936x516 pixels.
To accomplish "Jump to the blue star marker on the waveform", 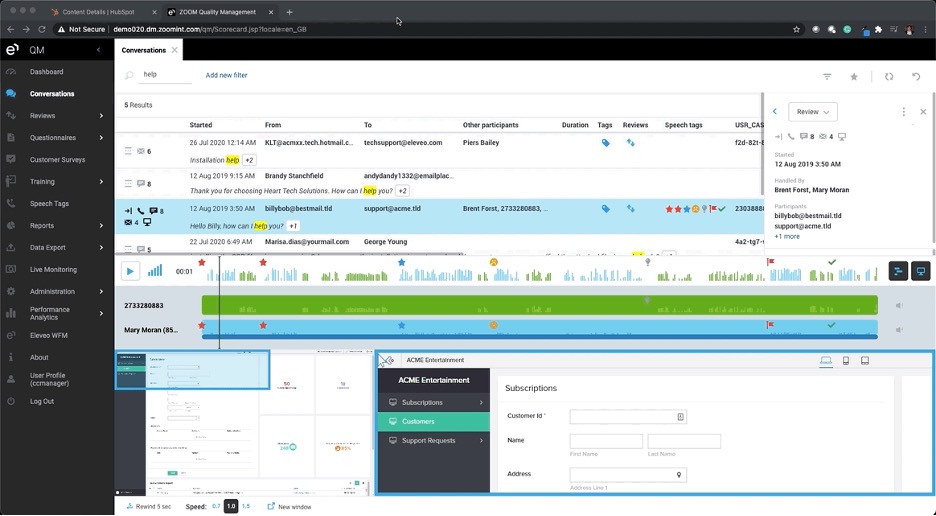I will [x=401, y=262].
